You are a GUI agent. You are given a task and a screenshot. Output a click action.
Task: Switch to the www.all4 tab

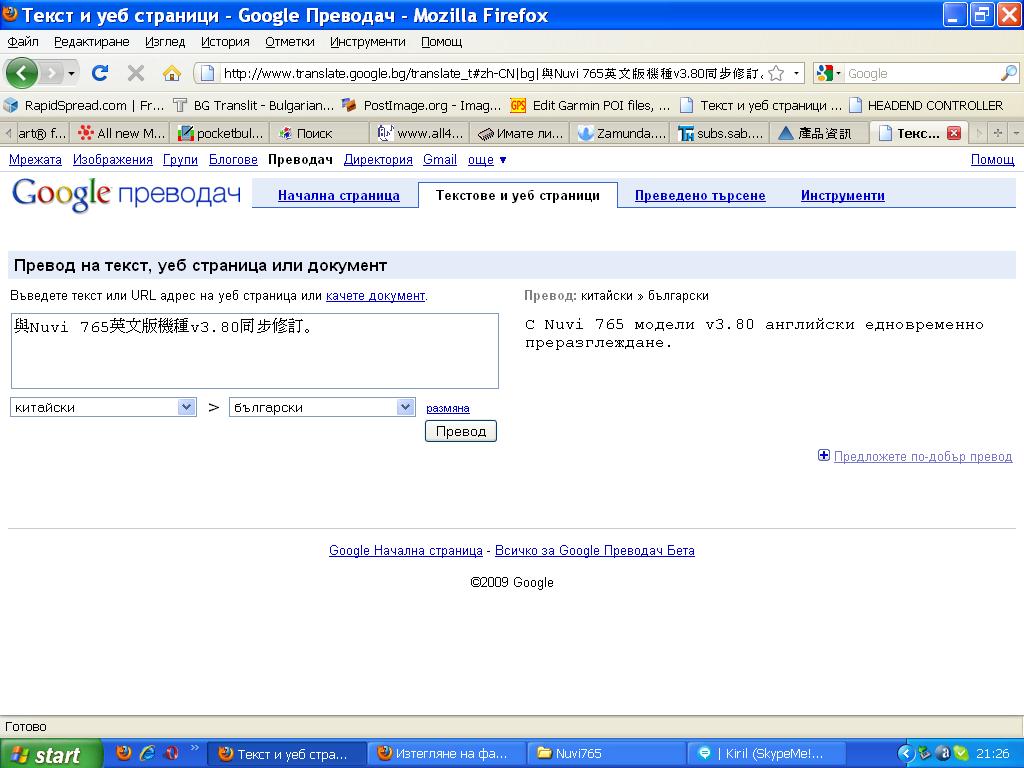coord(421,133)
